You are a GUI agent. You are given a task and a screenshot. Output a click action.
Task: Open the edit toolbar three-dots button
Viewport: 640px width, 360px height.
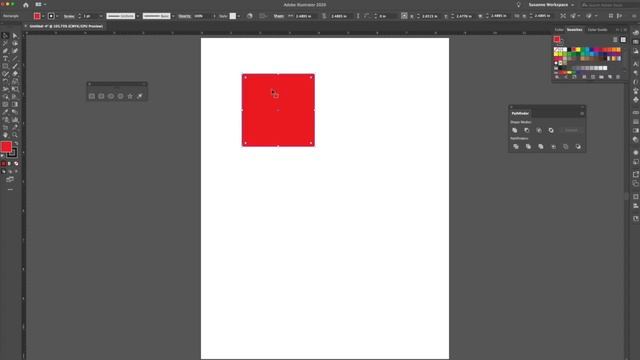pyautogui.click(x=10, y=189)
